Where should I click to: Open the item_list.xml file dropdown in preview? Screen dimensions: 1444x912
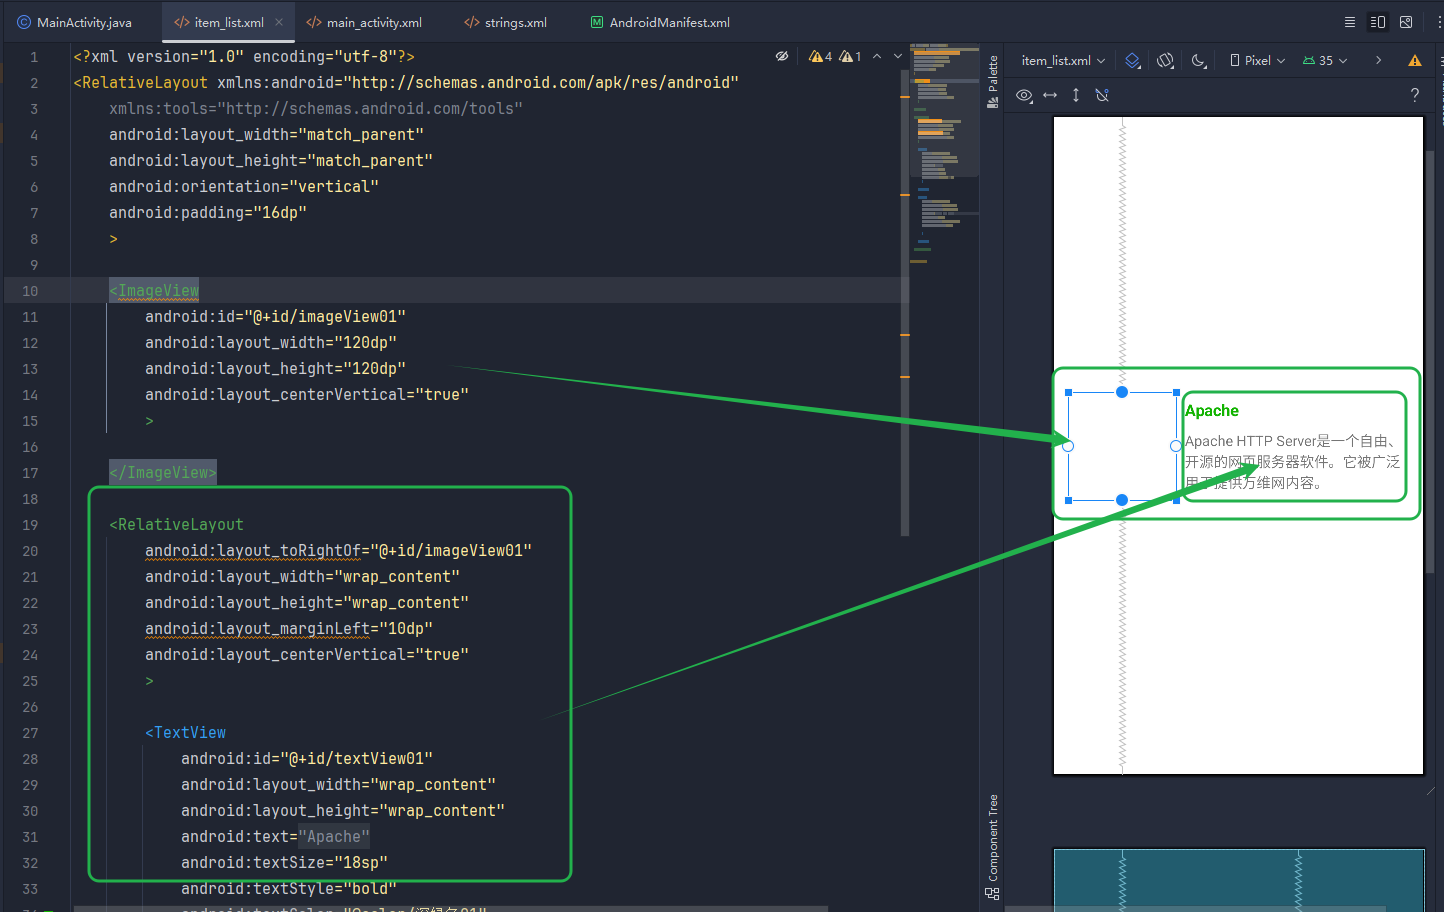[1063, 60]
